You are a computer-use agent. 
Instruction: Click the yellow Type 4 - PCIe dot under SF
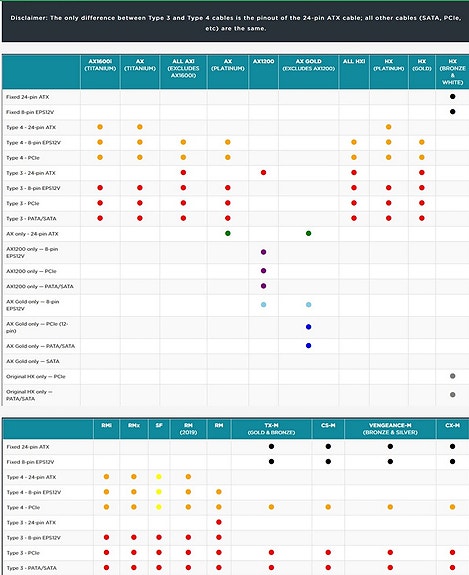(159, 507)
